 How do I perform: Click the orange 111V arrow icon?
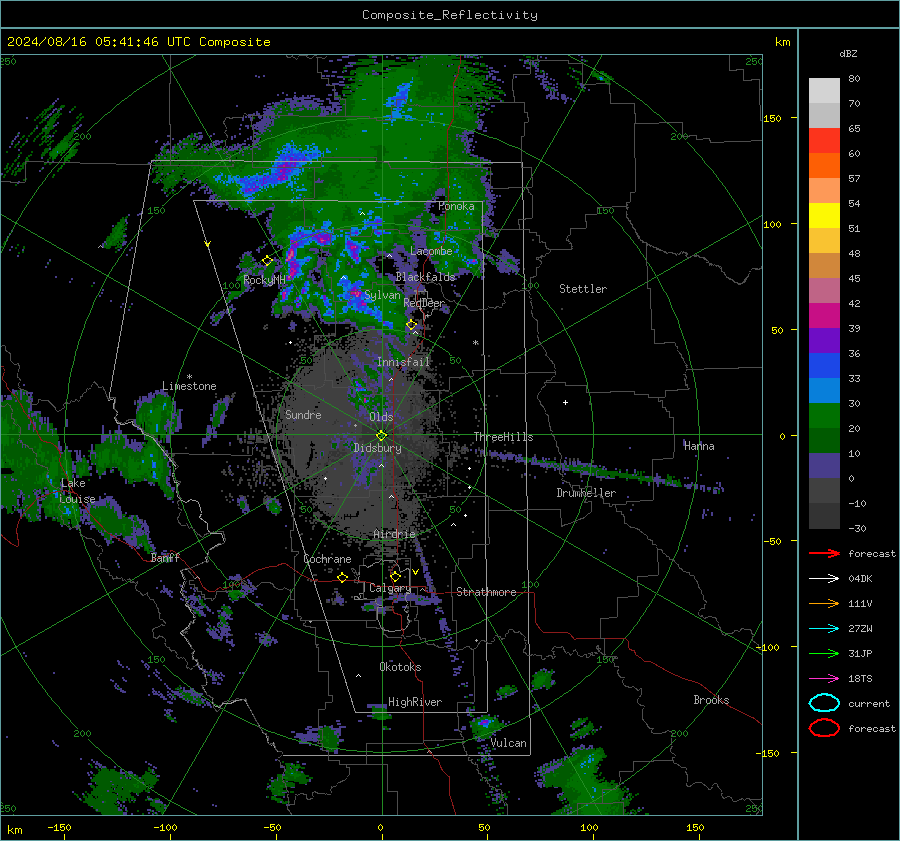824,603
